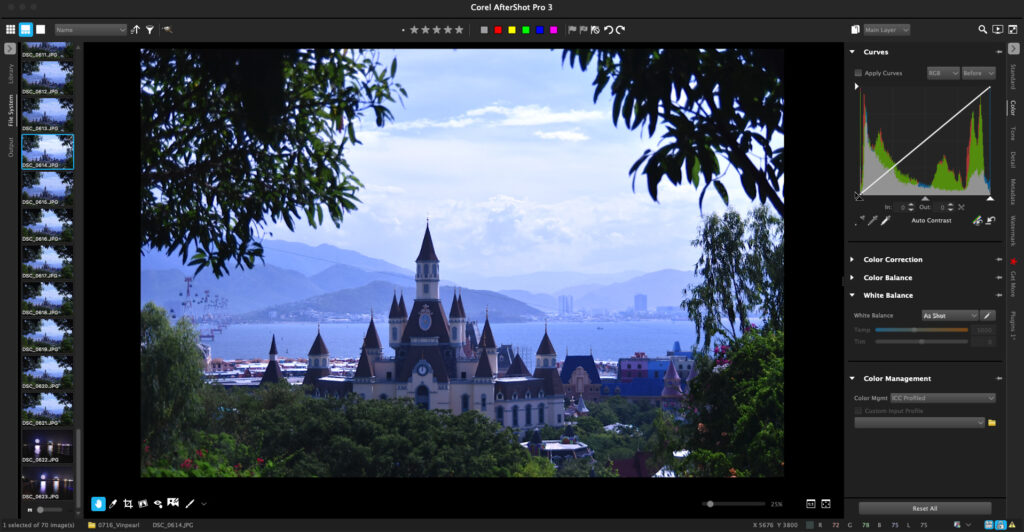Apply the blue color label

539,30
